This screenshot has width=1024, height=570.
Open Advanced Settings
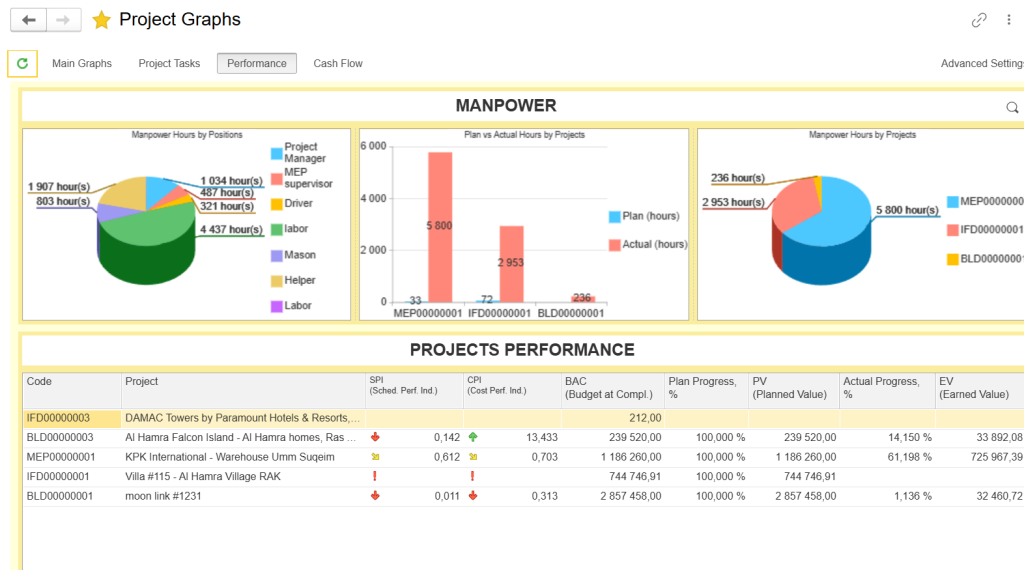(x=982, y=63)
